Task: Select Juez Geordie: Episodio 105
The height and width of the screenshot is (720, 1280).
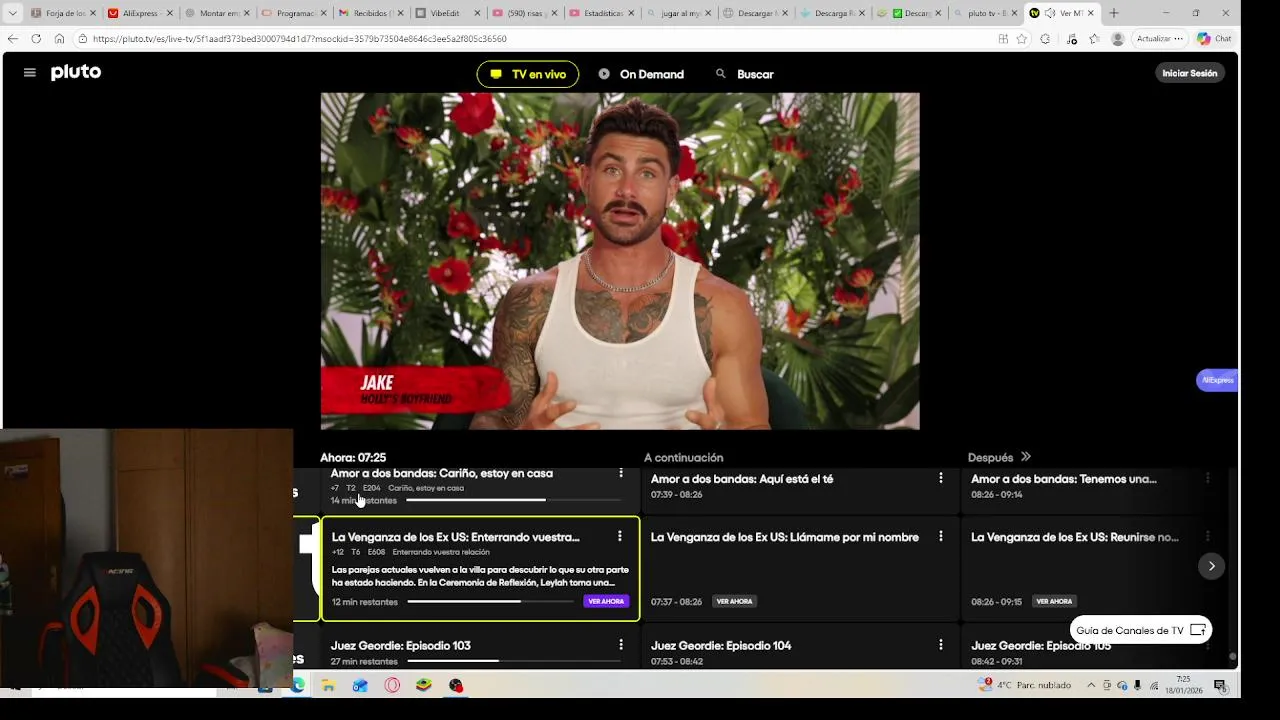Action: click(x=1041, y=646)
